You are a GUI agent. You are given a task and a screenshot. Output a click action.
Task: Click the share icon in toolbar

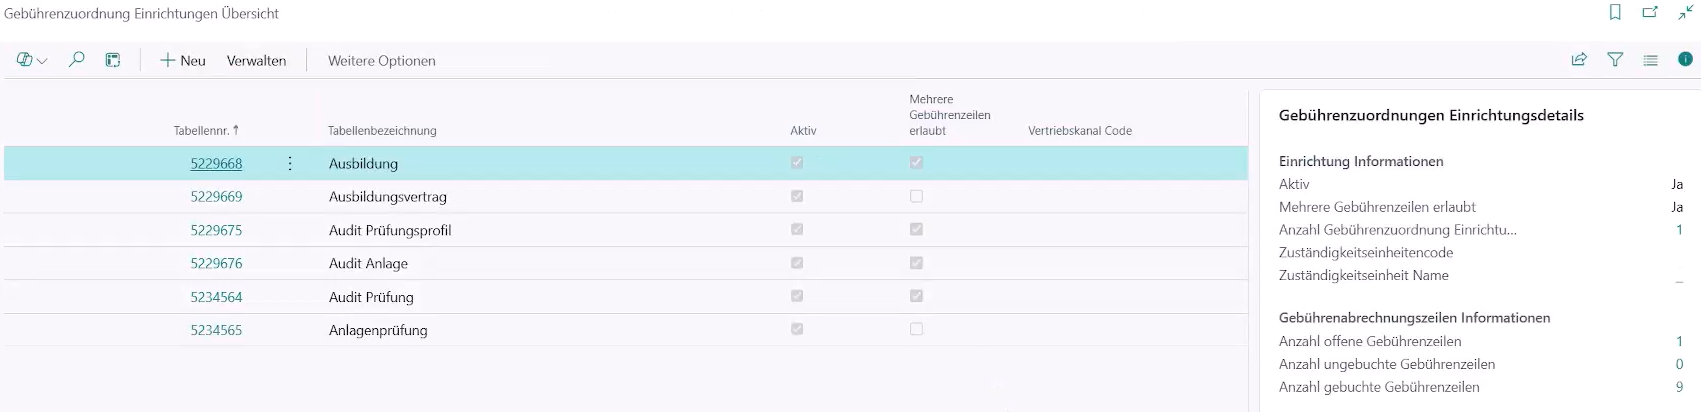(1579, 60)
